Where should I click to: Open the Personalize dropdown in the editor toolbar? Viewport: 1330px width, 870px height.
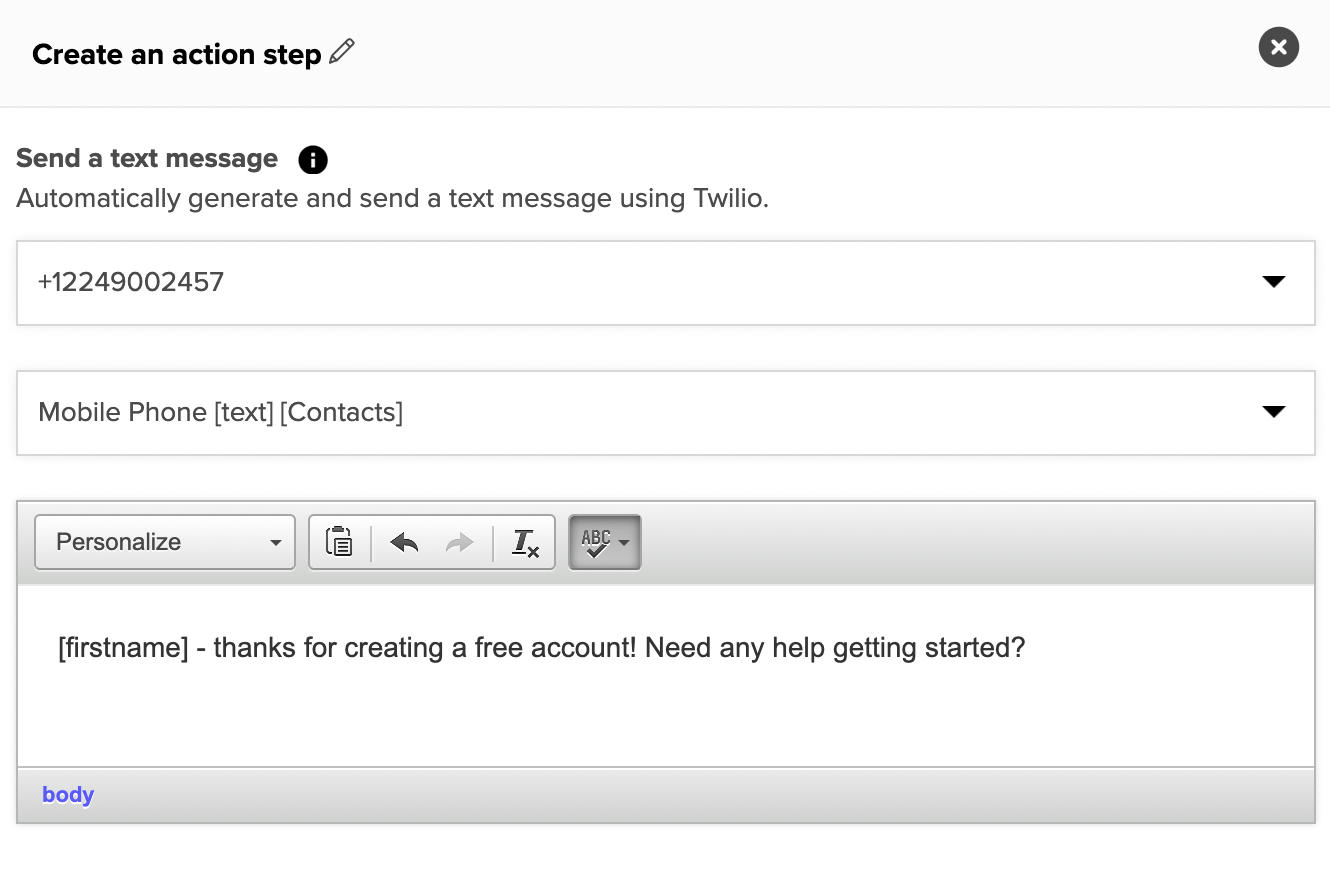165,542
